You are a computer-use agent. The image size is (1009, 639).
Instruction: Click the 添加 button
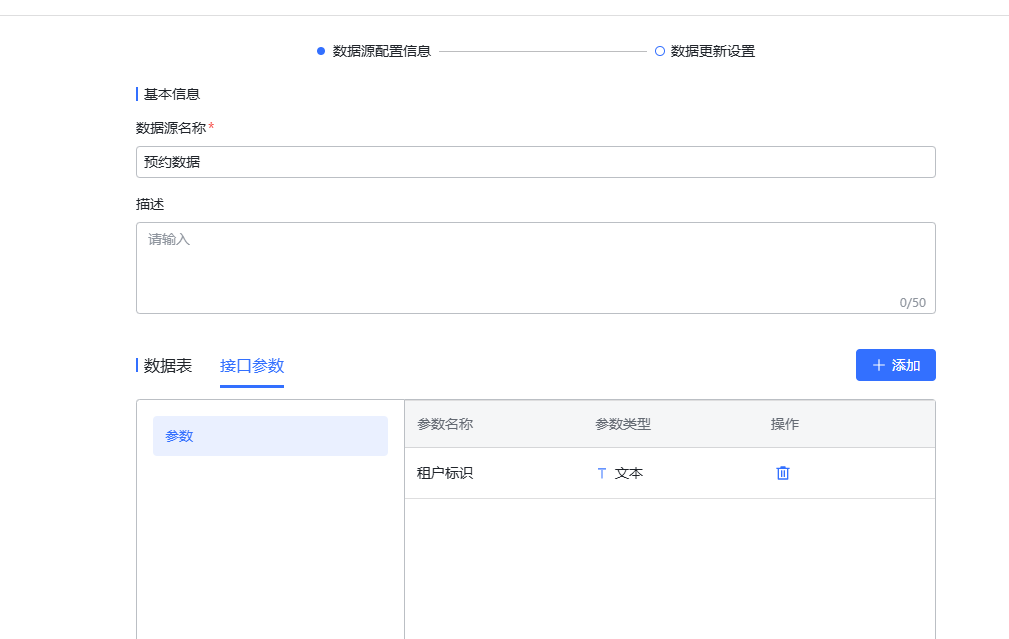point(895,365)
